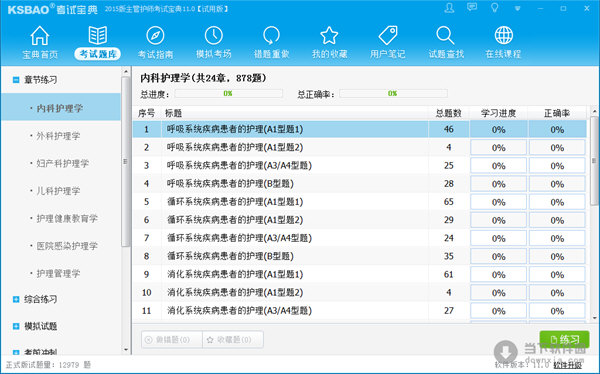Sort by 总题数 column header
The image size is (600, 374).
tap(448, 113)
